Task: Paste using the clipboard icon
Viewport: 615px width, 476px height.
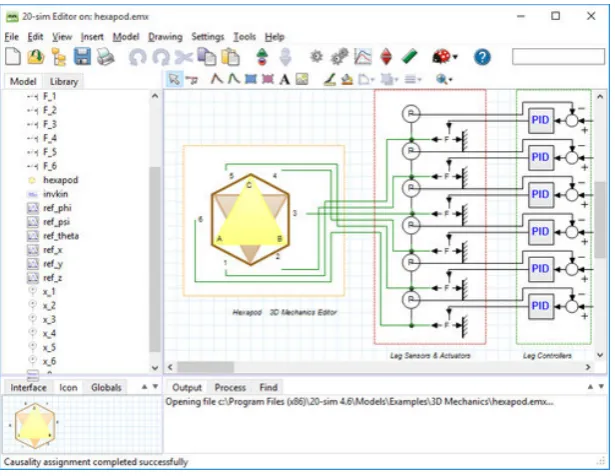Action: point(230,56)
